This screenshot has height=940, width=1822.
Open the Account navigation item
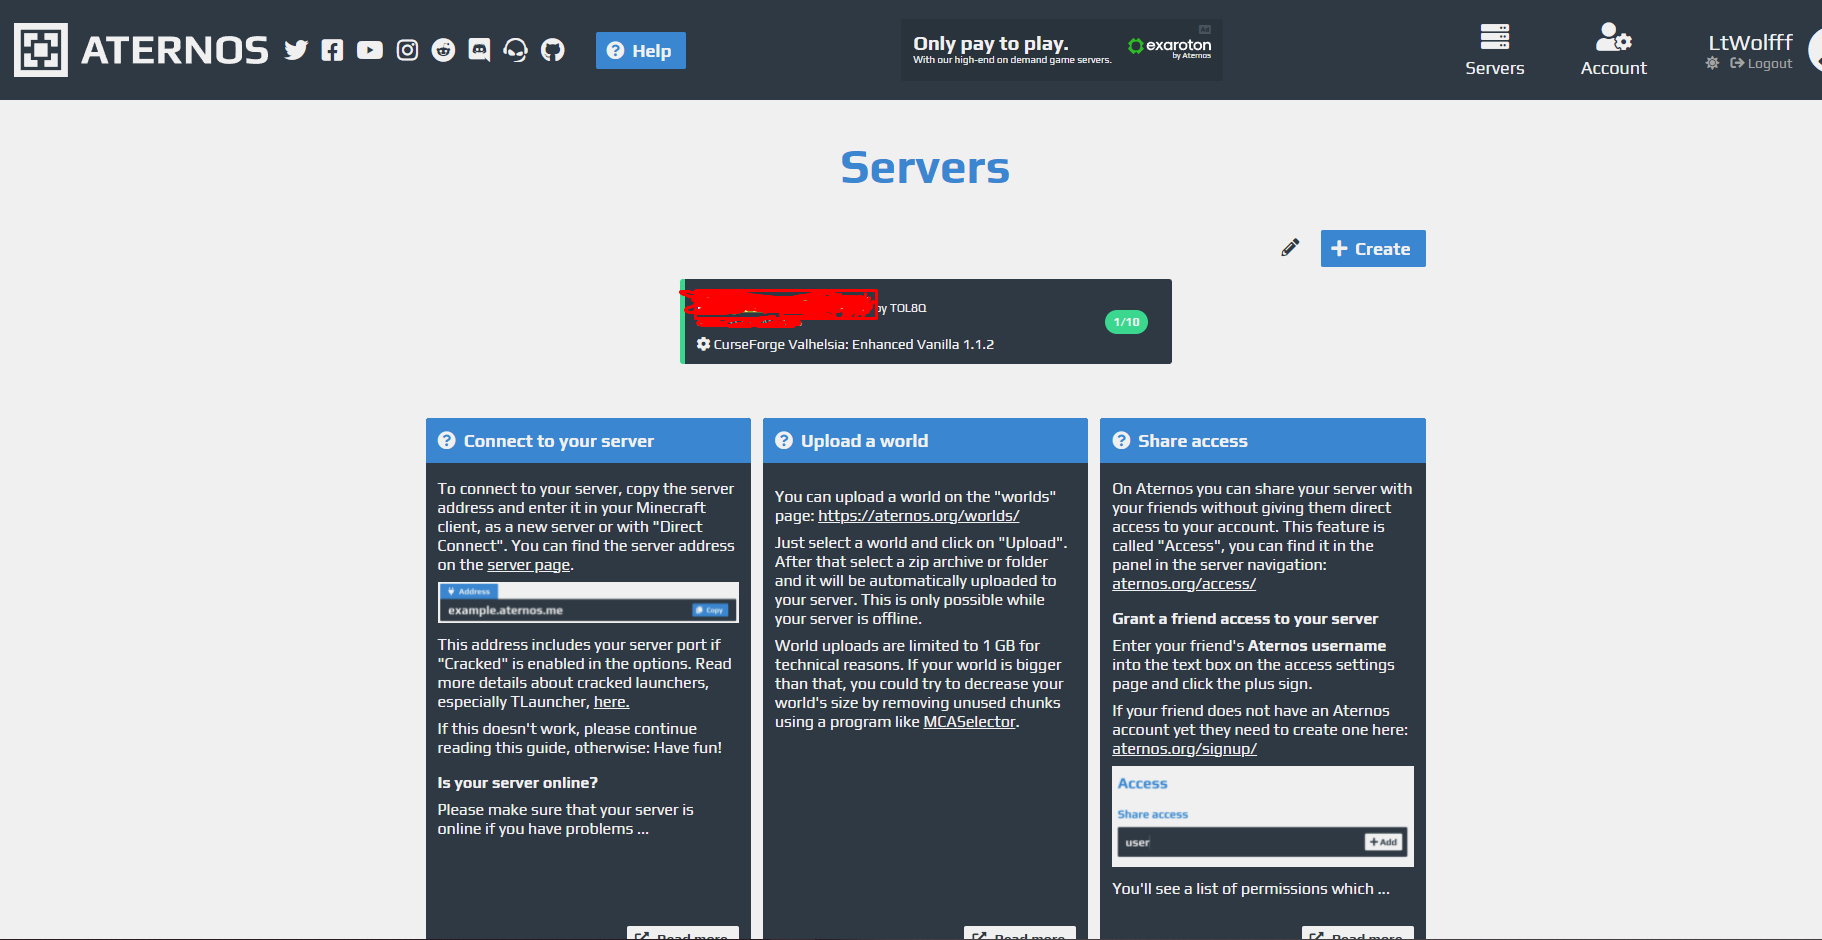1613,50
